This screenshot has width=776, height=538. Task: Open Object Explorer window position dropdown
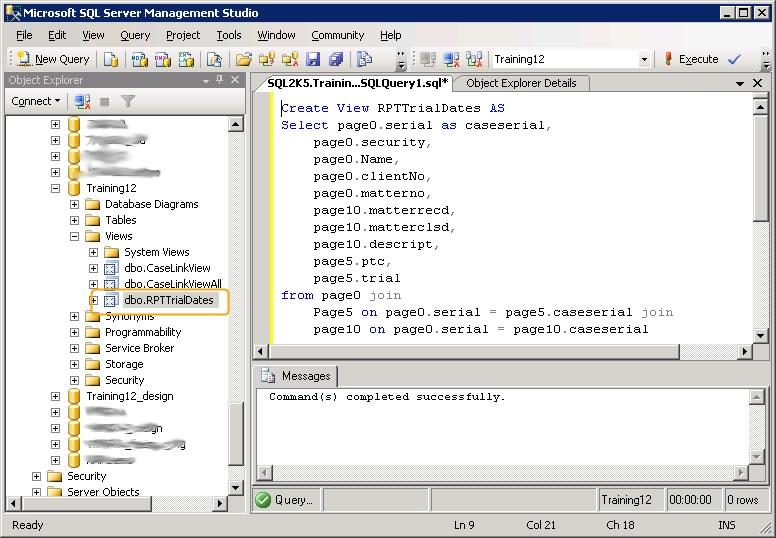point(206,80)
